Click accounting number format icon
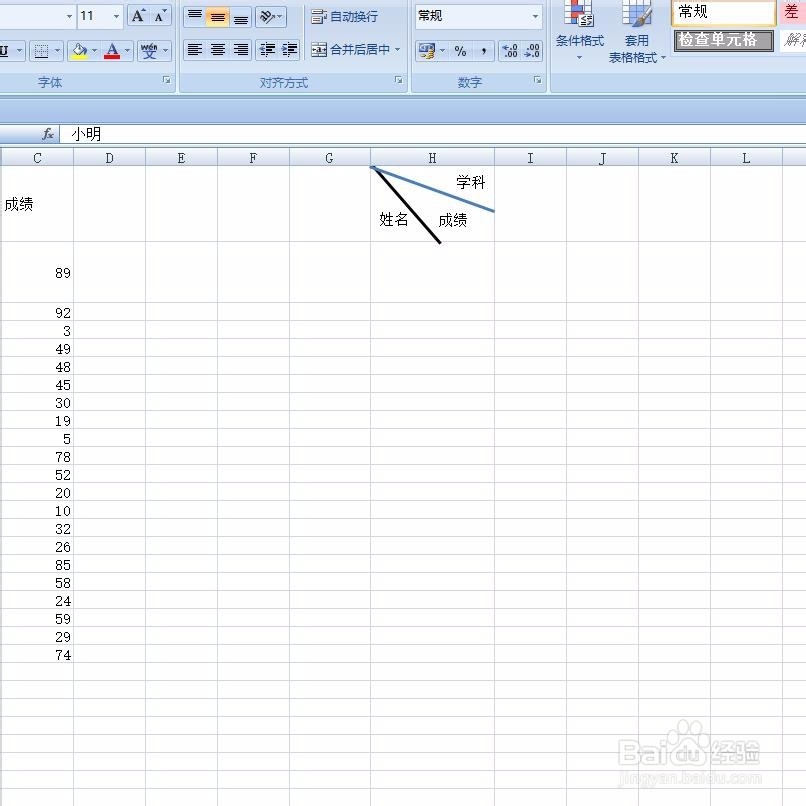806x806 pixels. [427, 50]
